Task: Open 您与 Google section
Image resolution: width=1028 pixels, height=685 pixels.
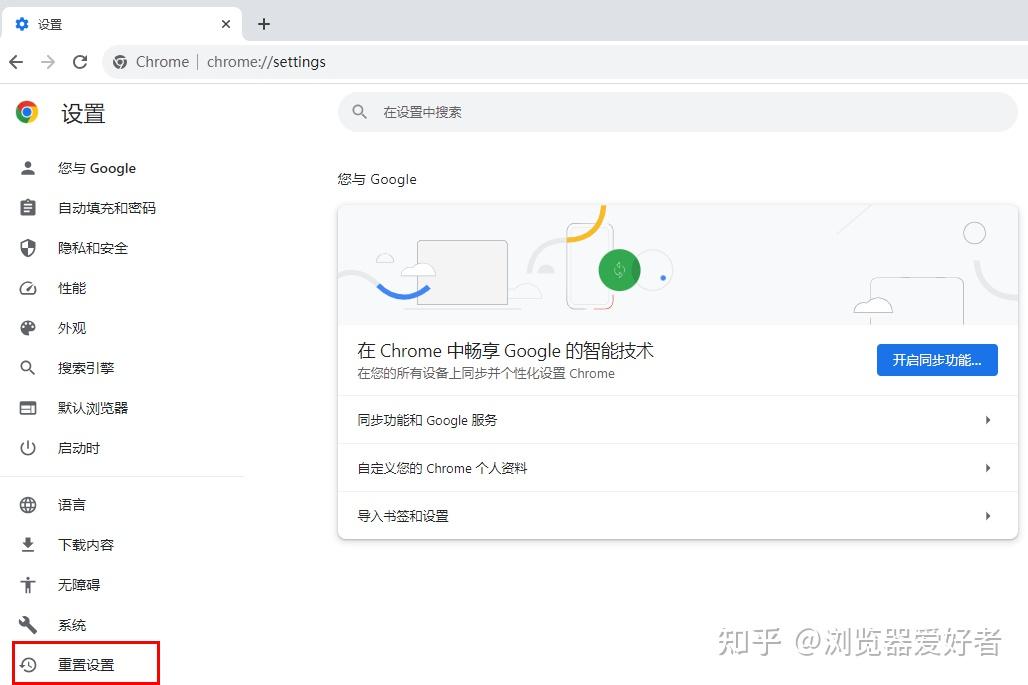Action: 97,168
